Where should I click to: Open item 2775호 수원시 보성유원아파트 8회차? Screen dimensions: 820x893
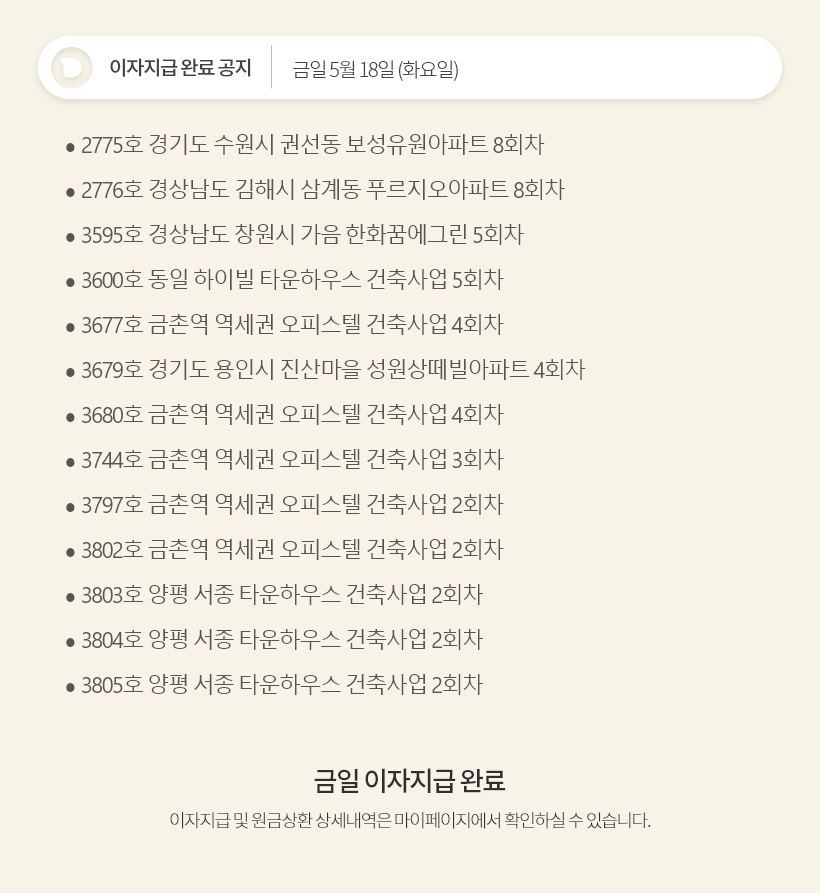[313, 145]
